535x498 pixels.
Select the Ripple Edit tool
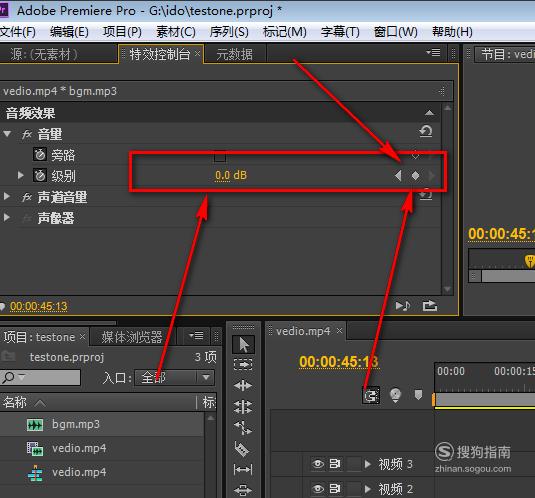click(x=243, y=386)
